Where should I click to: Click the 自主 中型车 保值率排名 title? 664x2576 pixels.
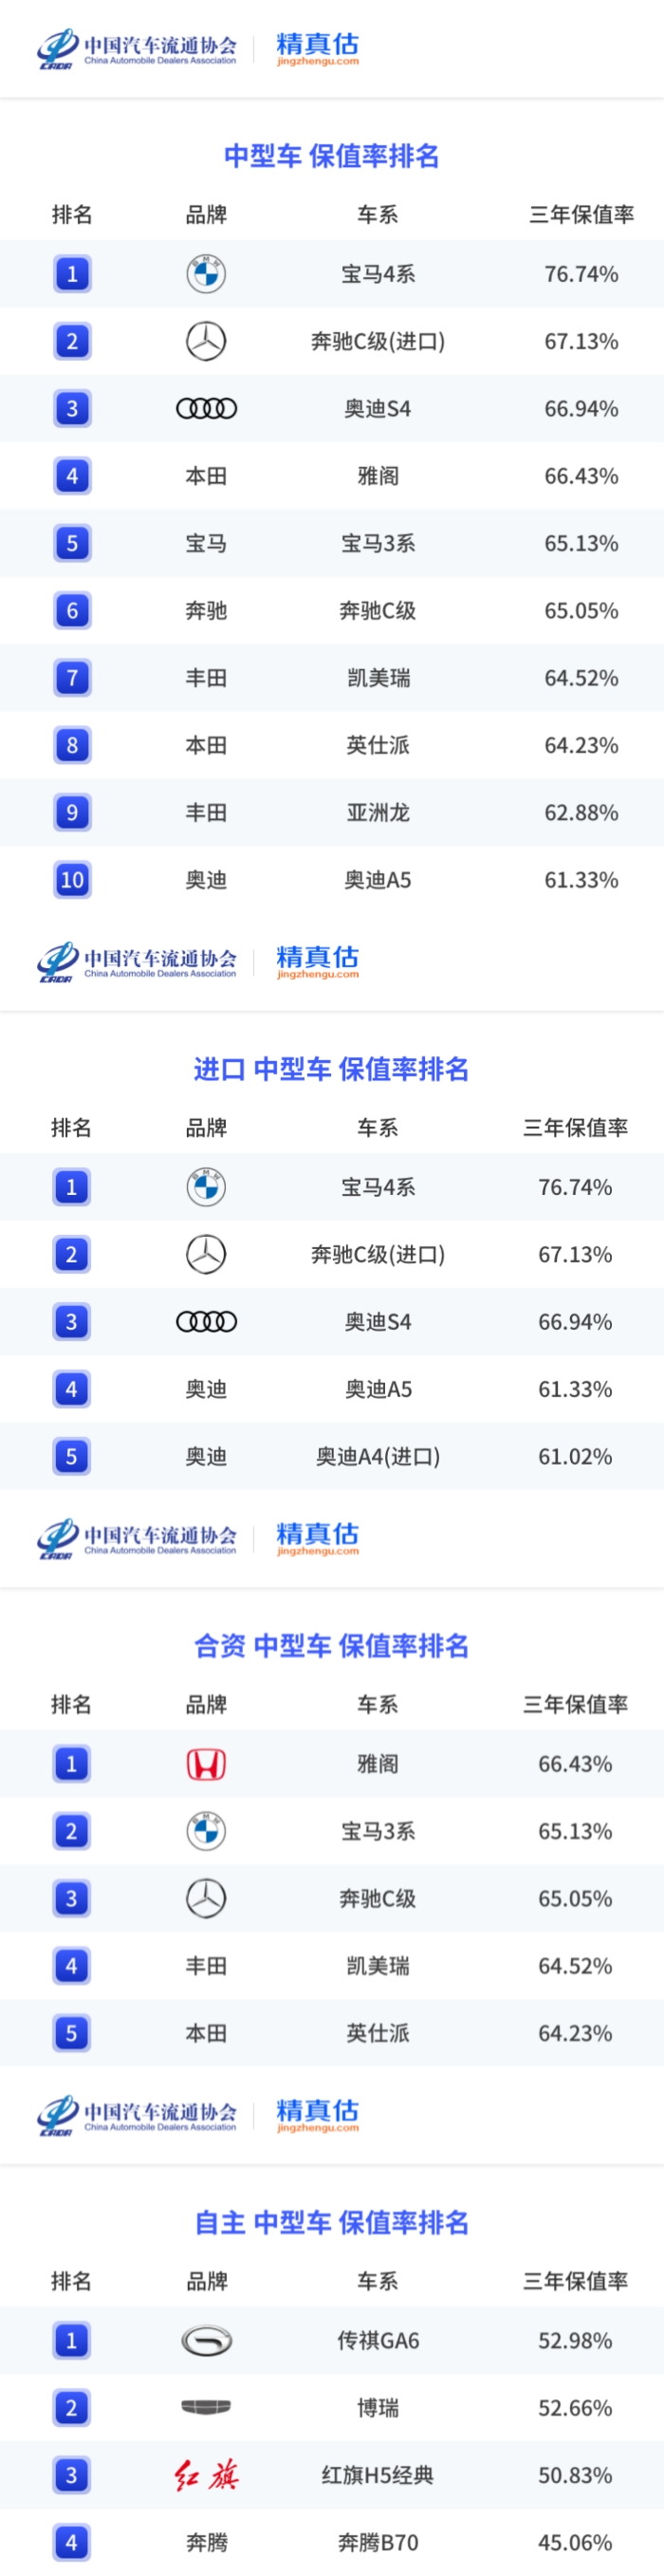pyautogui.click(x=332, y=2222)
